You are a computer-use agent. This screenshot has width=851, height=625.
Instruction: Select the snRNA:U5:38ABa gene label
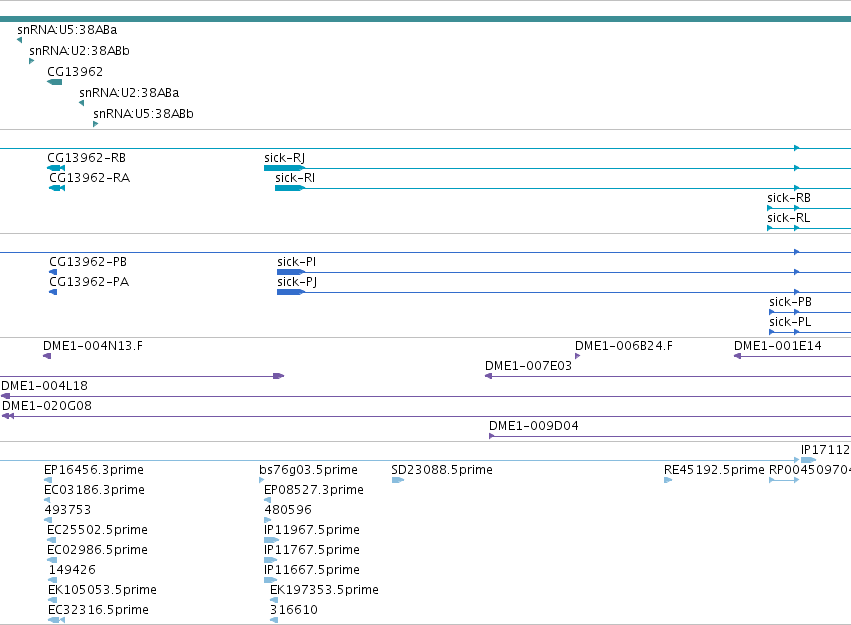[67, 30]
